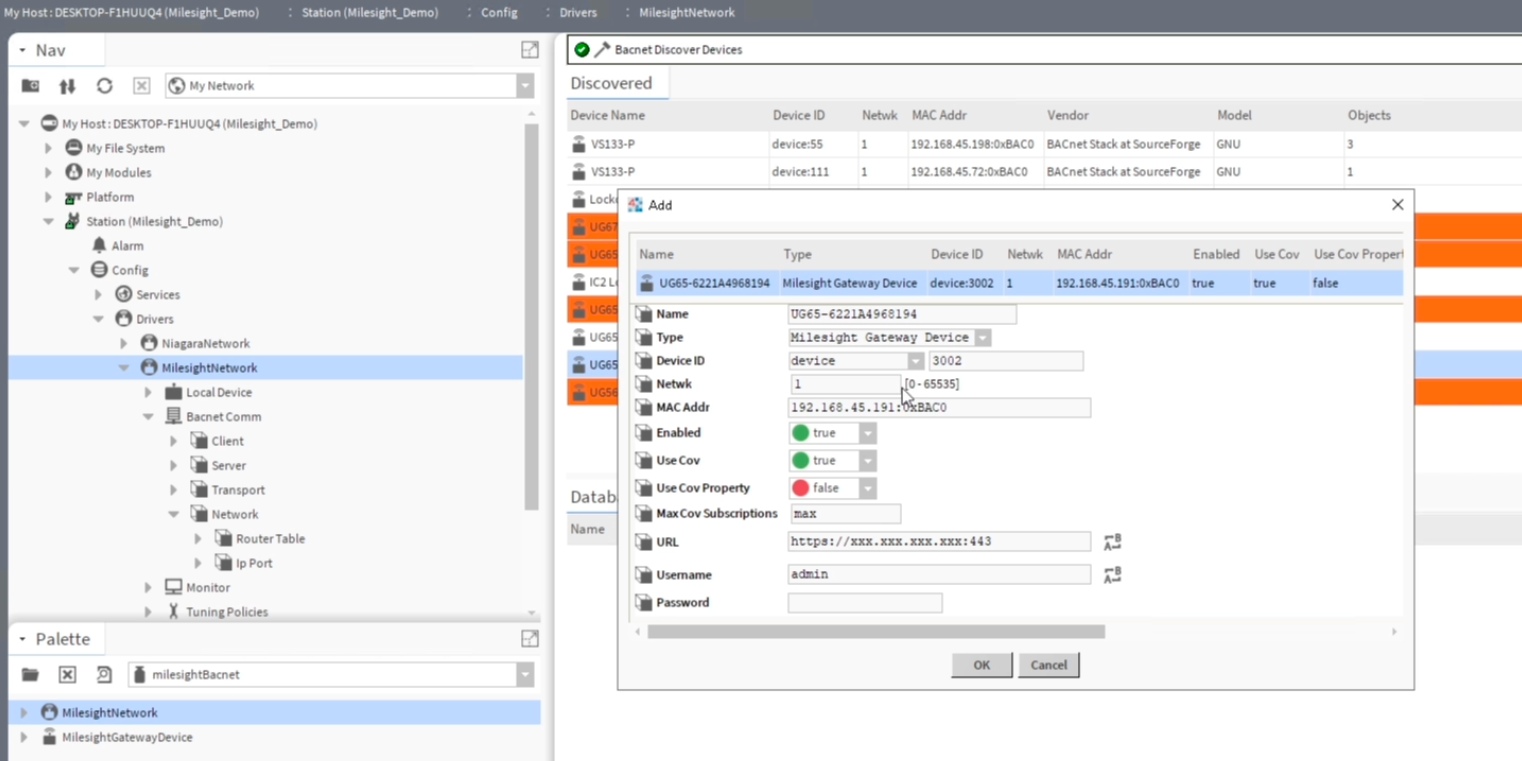Refresh the Nav tree
The width and height of the screenshot is (1522, 761).
pos(104,86)
